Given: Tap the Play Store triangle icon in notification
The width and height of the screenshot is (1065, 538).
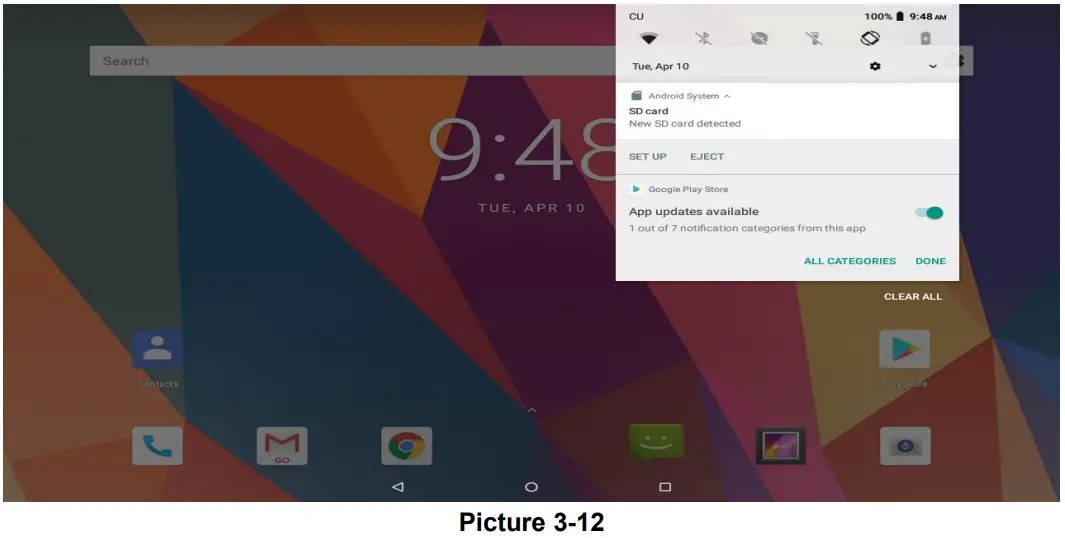Looking at the screenshot, I should coord(636,189).
